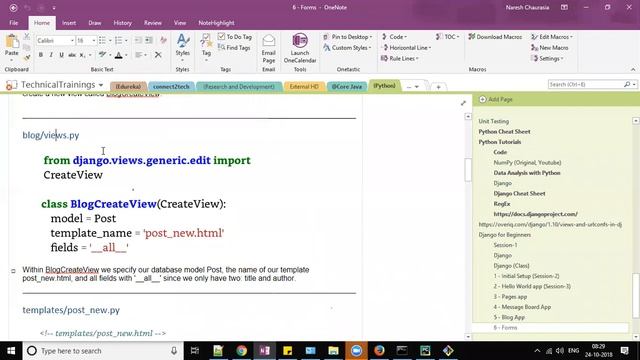This screenshot has height=360, width=640.
Task: Click the page list scrollbar
Action: click(x=636, y=295)
